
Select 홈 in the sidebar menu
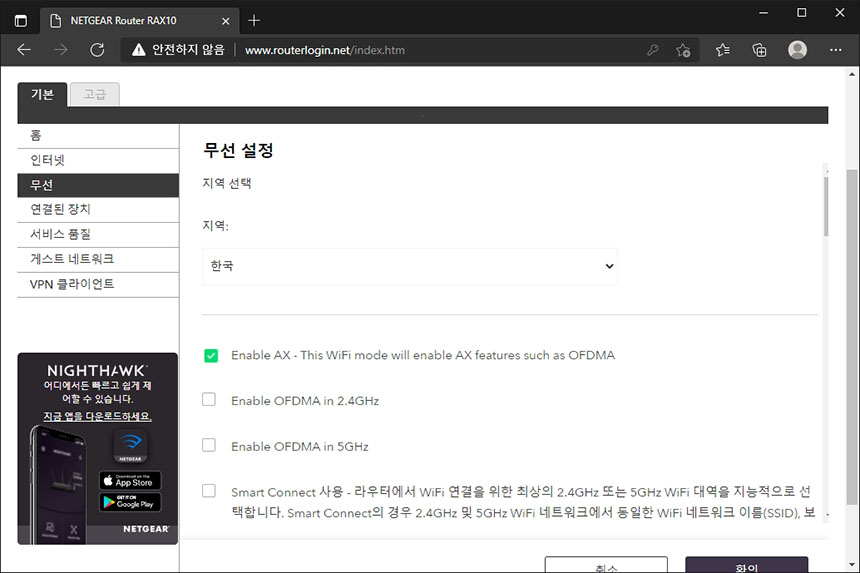[98, 135]
